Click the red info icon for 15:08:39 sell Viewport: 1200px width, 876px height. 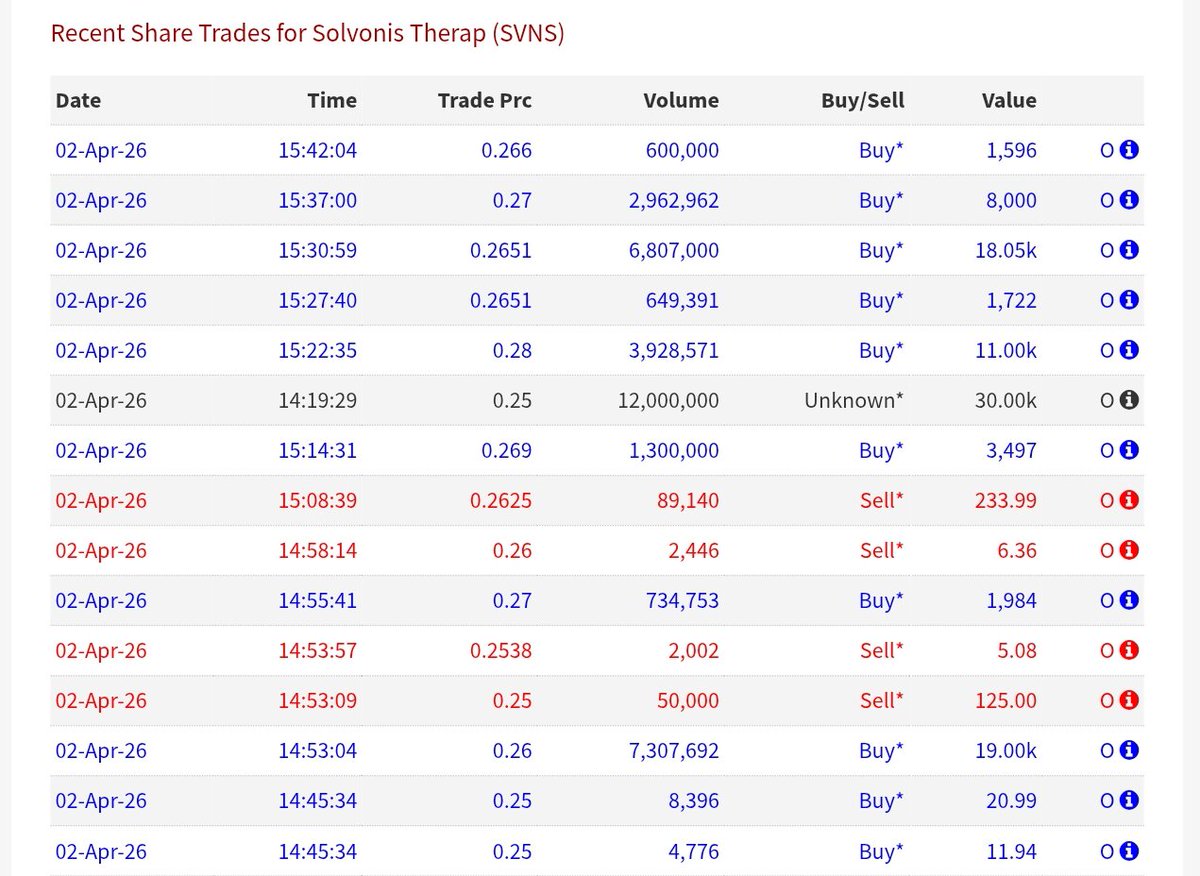pos(1129,500)
